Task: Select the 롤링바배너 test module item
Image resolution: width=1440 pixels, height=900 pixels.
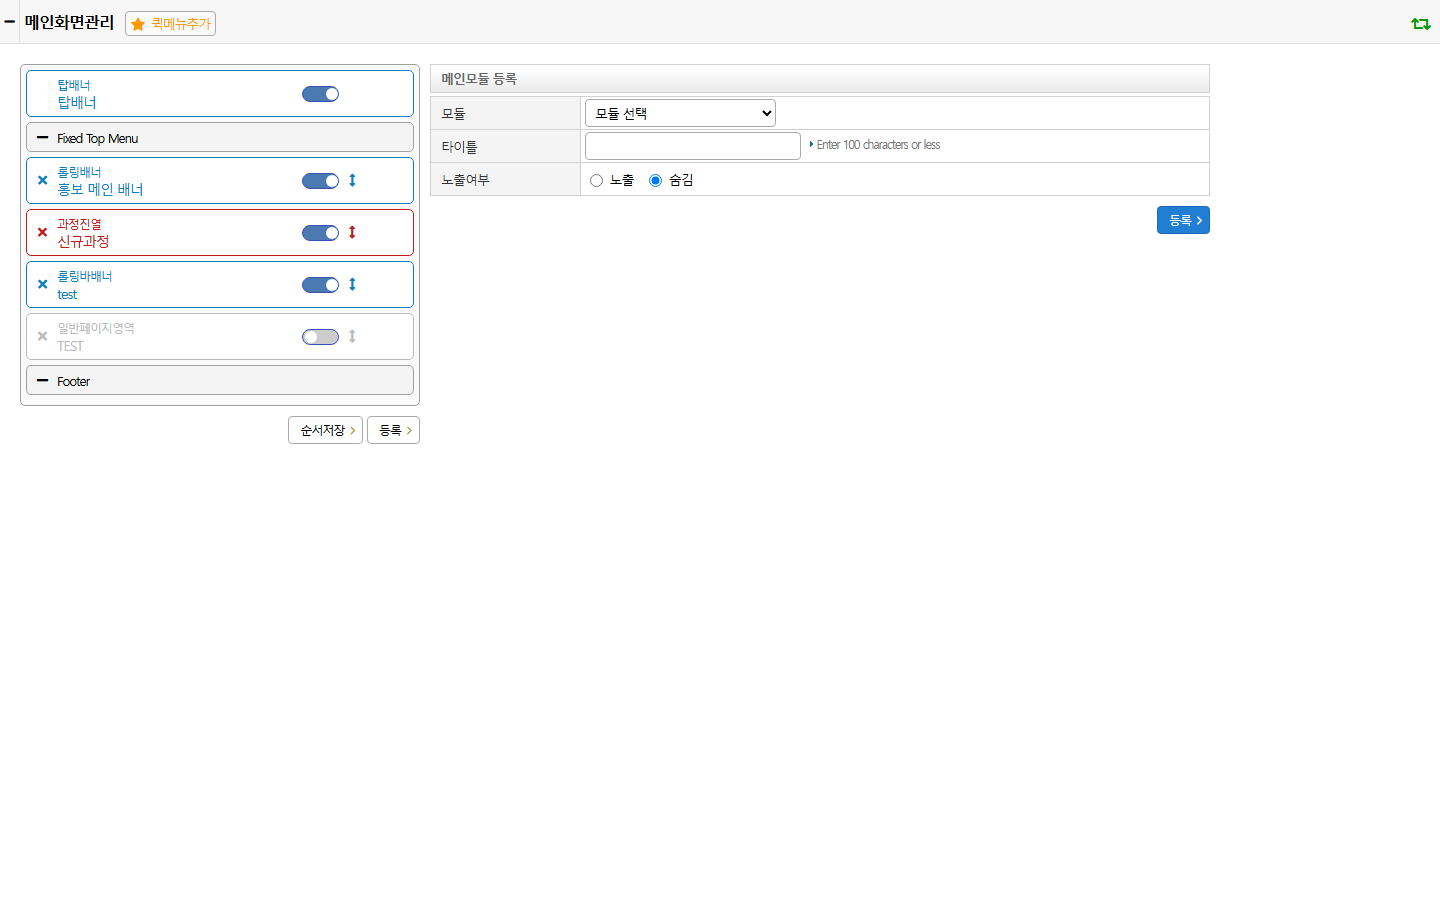Action: pos(220,285)
